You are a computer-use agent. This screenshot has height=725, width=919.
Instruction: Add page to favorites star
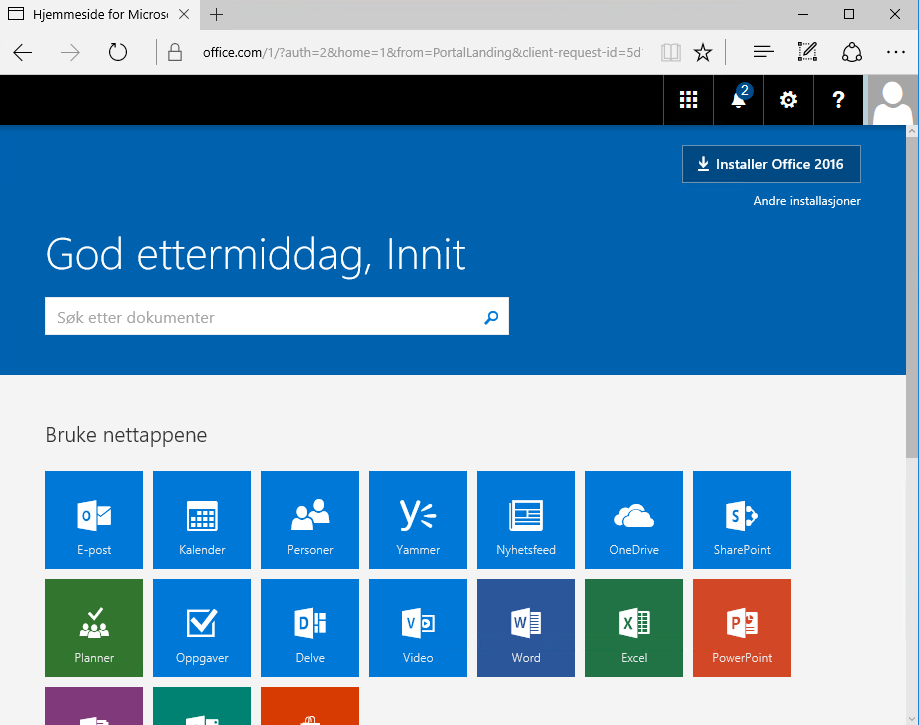click(x=703, y=53)
